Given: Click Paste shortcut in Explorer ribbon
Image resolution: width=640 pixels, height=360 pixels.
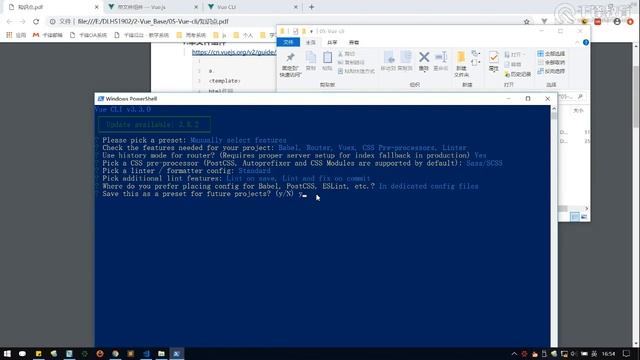Looking at the screenshot, I should 356,71.
